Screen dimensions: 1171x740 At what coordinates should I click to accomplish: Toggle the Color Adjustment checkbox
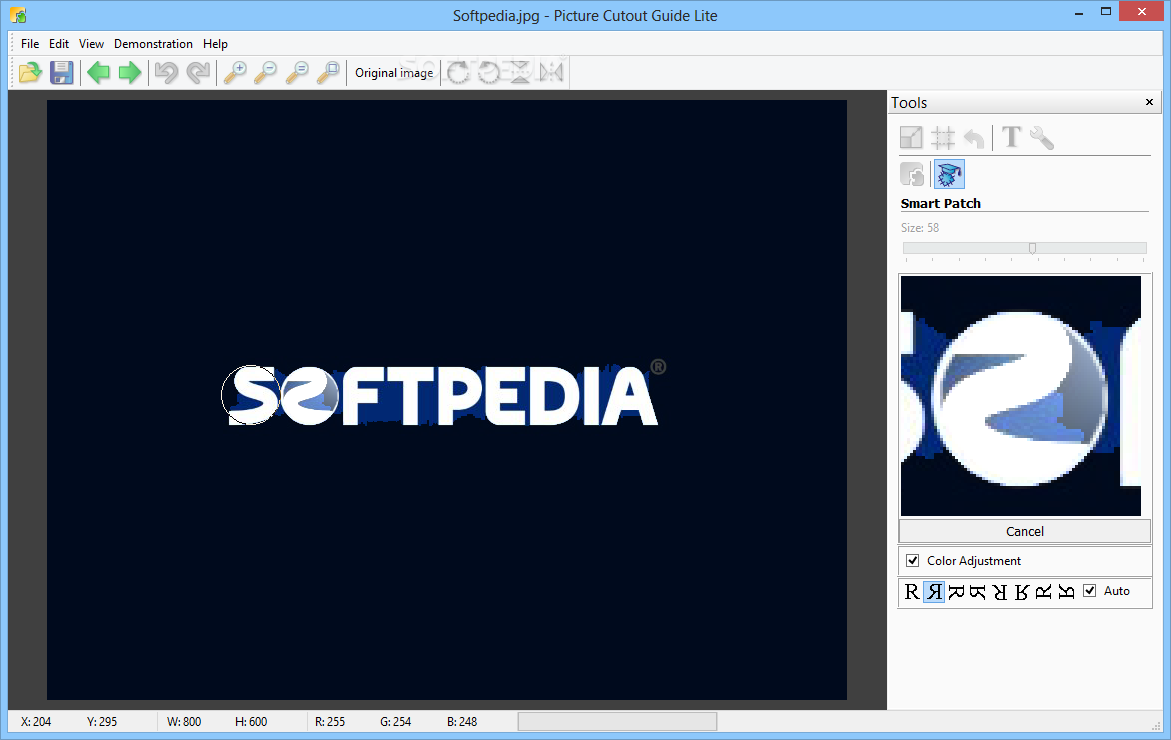913,560
